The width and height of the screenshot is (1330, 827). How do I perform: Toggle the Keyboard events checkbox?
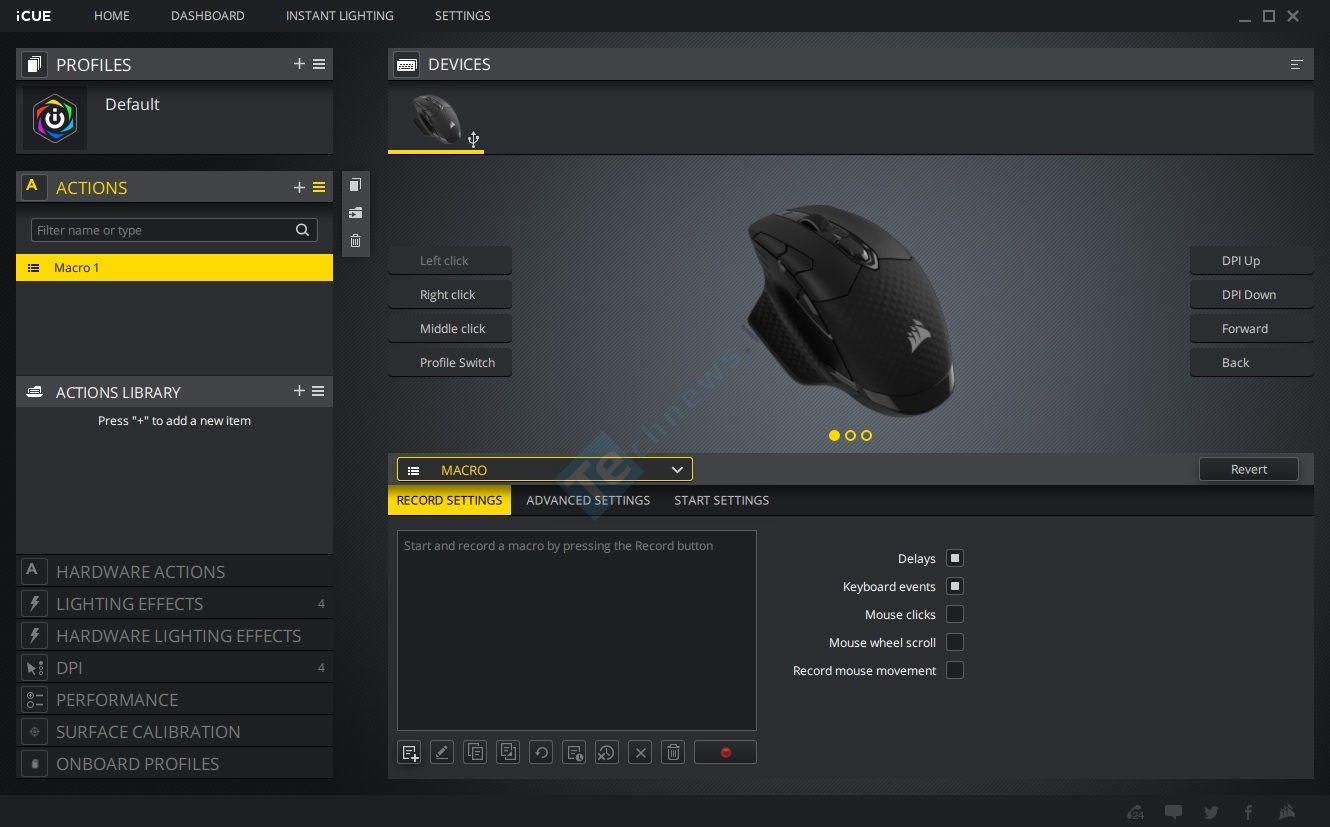[x=955, y=586]
